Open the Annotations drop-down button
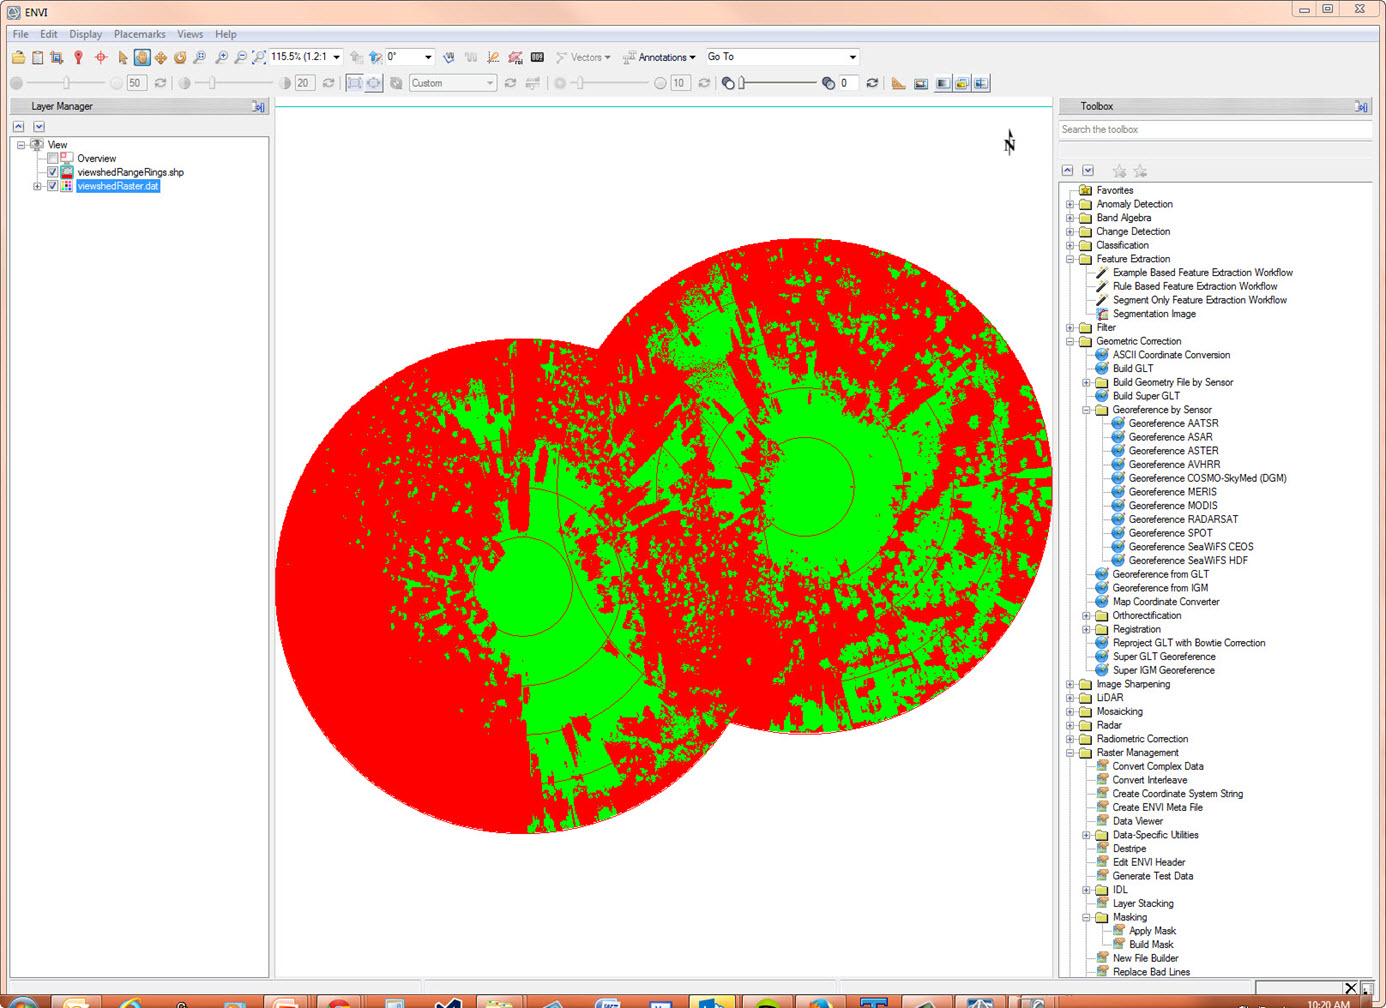The width and height of the screenshot is (1386, 1008). (660, 57)
